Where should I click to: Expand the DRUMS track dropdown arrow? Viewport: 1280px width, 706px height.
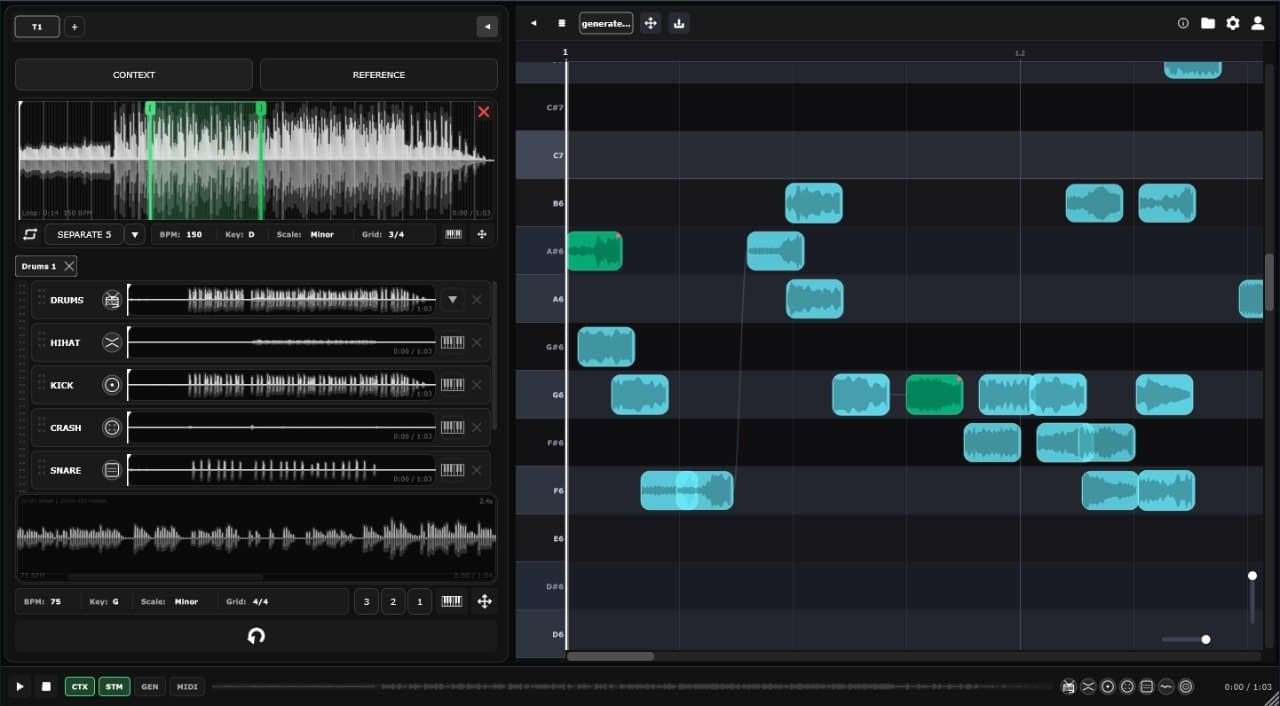(453, 299)
